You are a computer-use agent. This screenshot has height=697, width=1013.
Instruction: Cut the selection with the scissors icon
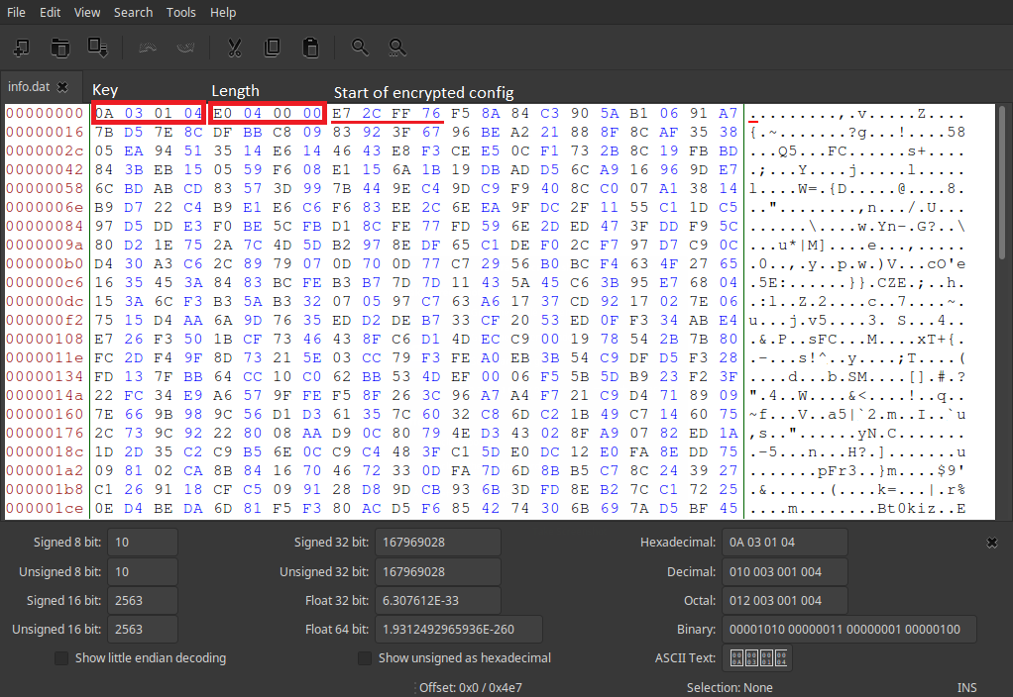click(235, 47)
